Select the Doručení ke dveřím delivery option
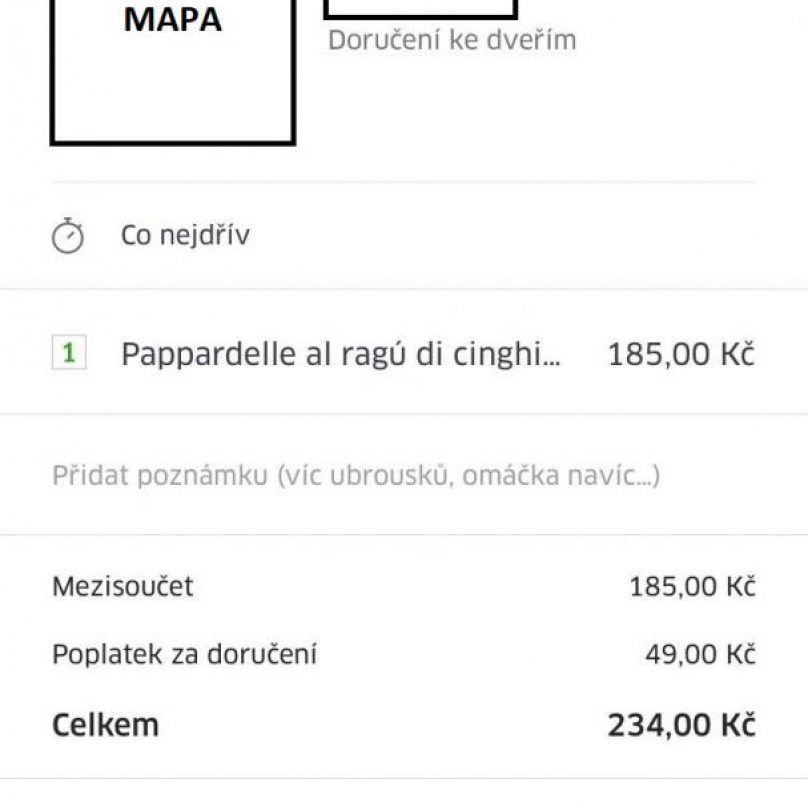Image resolution: width=808 pixels, height=808 pixels. 452,41
